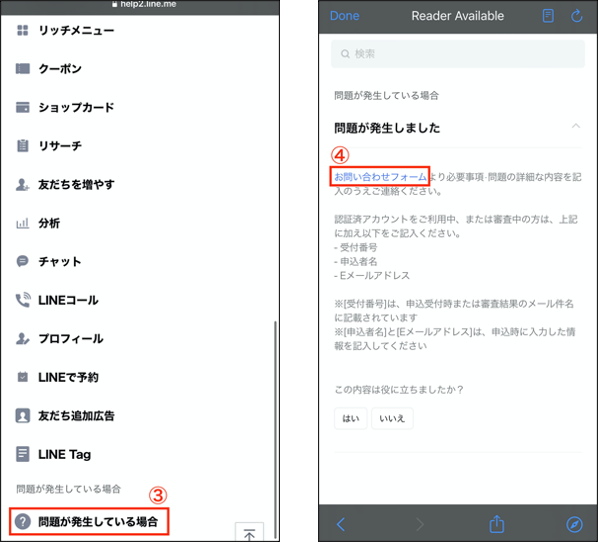Collapse the 問題が発生しました section chevron
The width and height of the screenshot is (598, 542).
tap(576, 126)
